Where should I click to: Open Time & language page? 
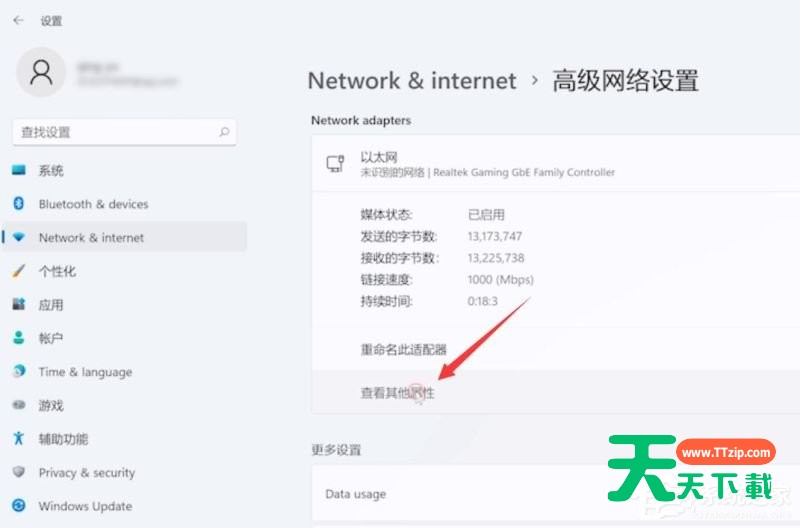click(x=124, y=372)
